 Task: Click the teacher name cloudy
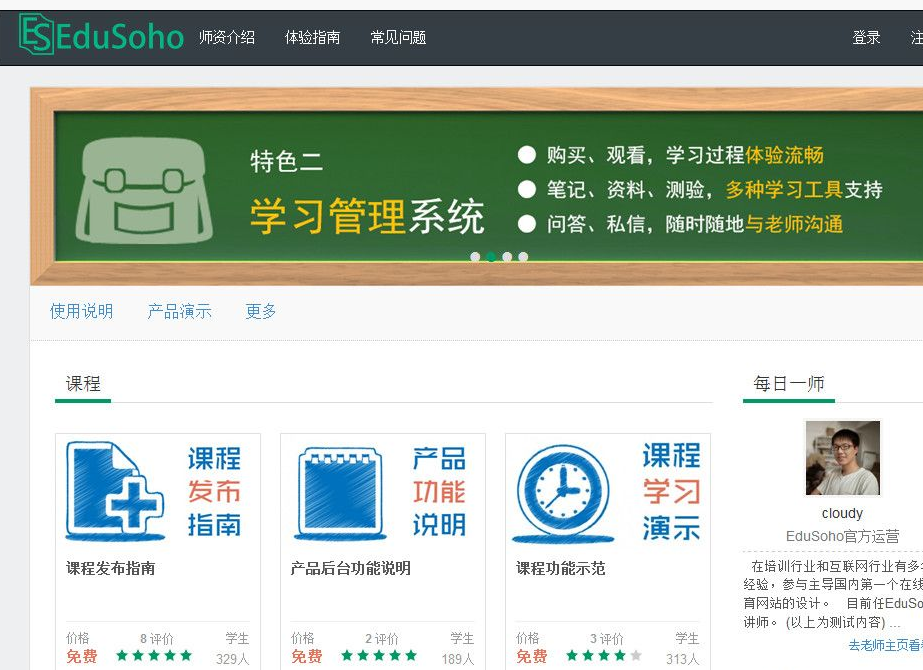842,512
